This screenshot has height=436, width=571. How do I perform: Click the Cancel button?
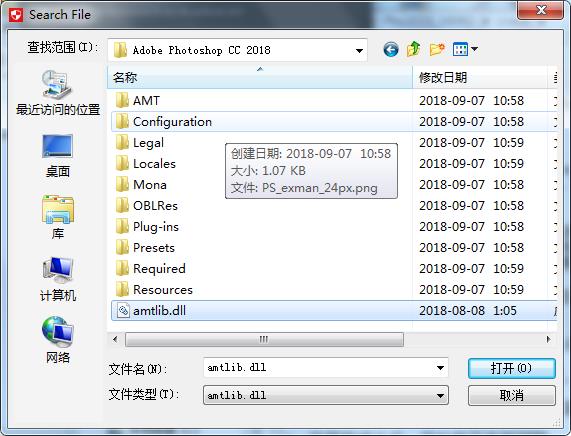pyautogui.click(x=512, y=396)
